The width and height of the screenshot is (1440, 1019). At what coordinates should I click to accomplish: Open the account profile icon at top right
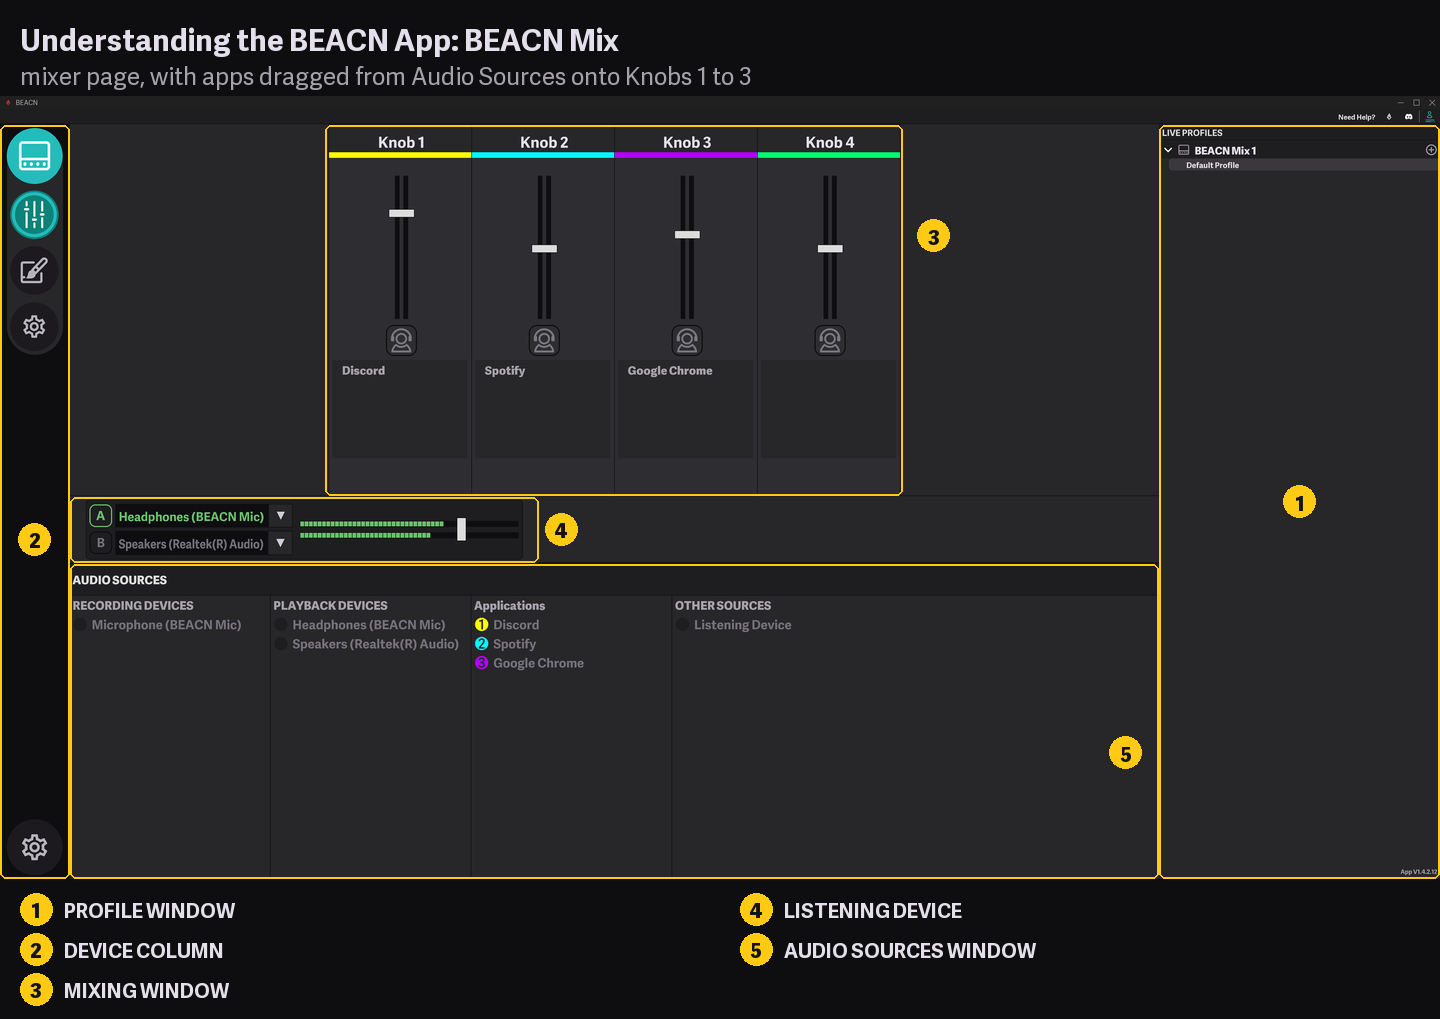(1430, 117)
